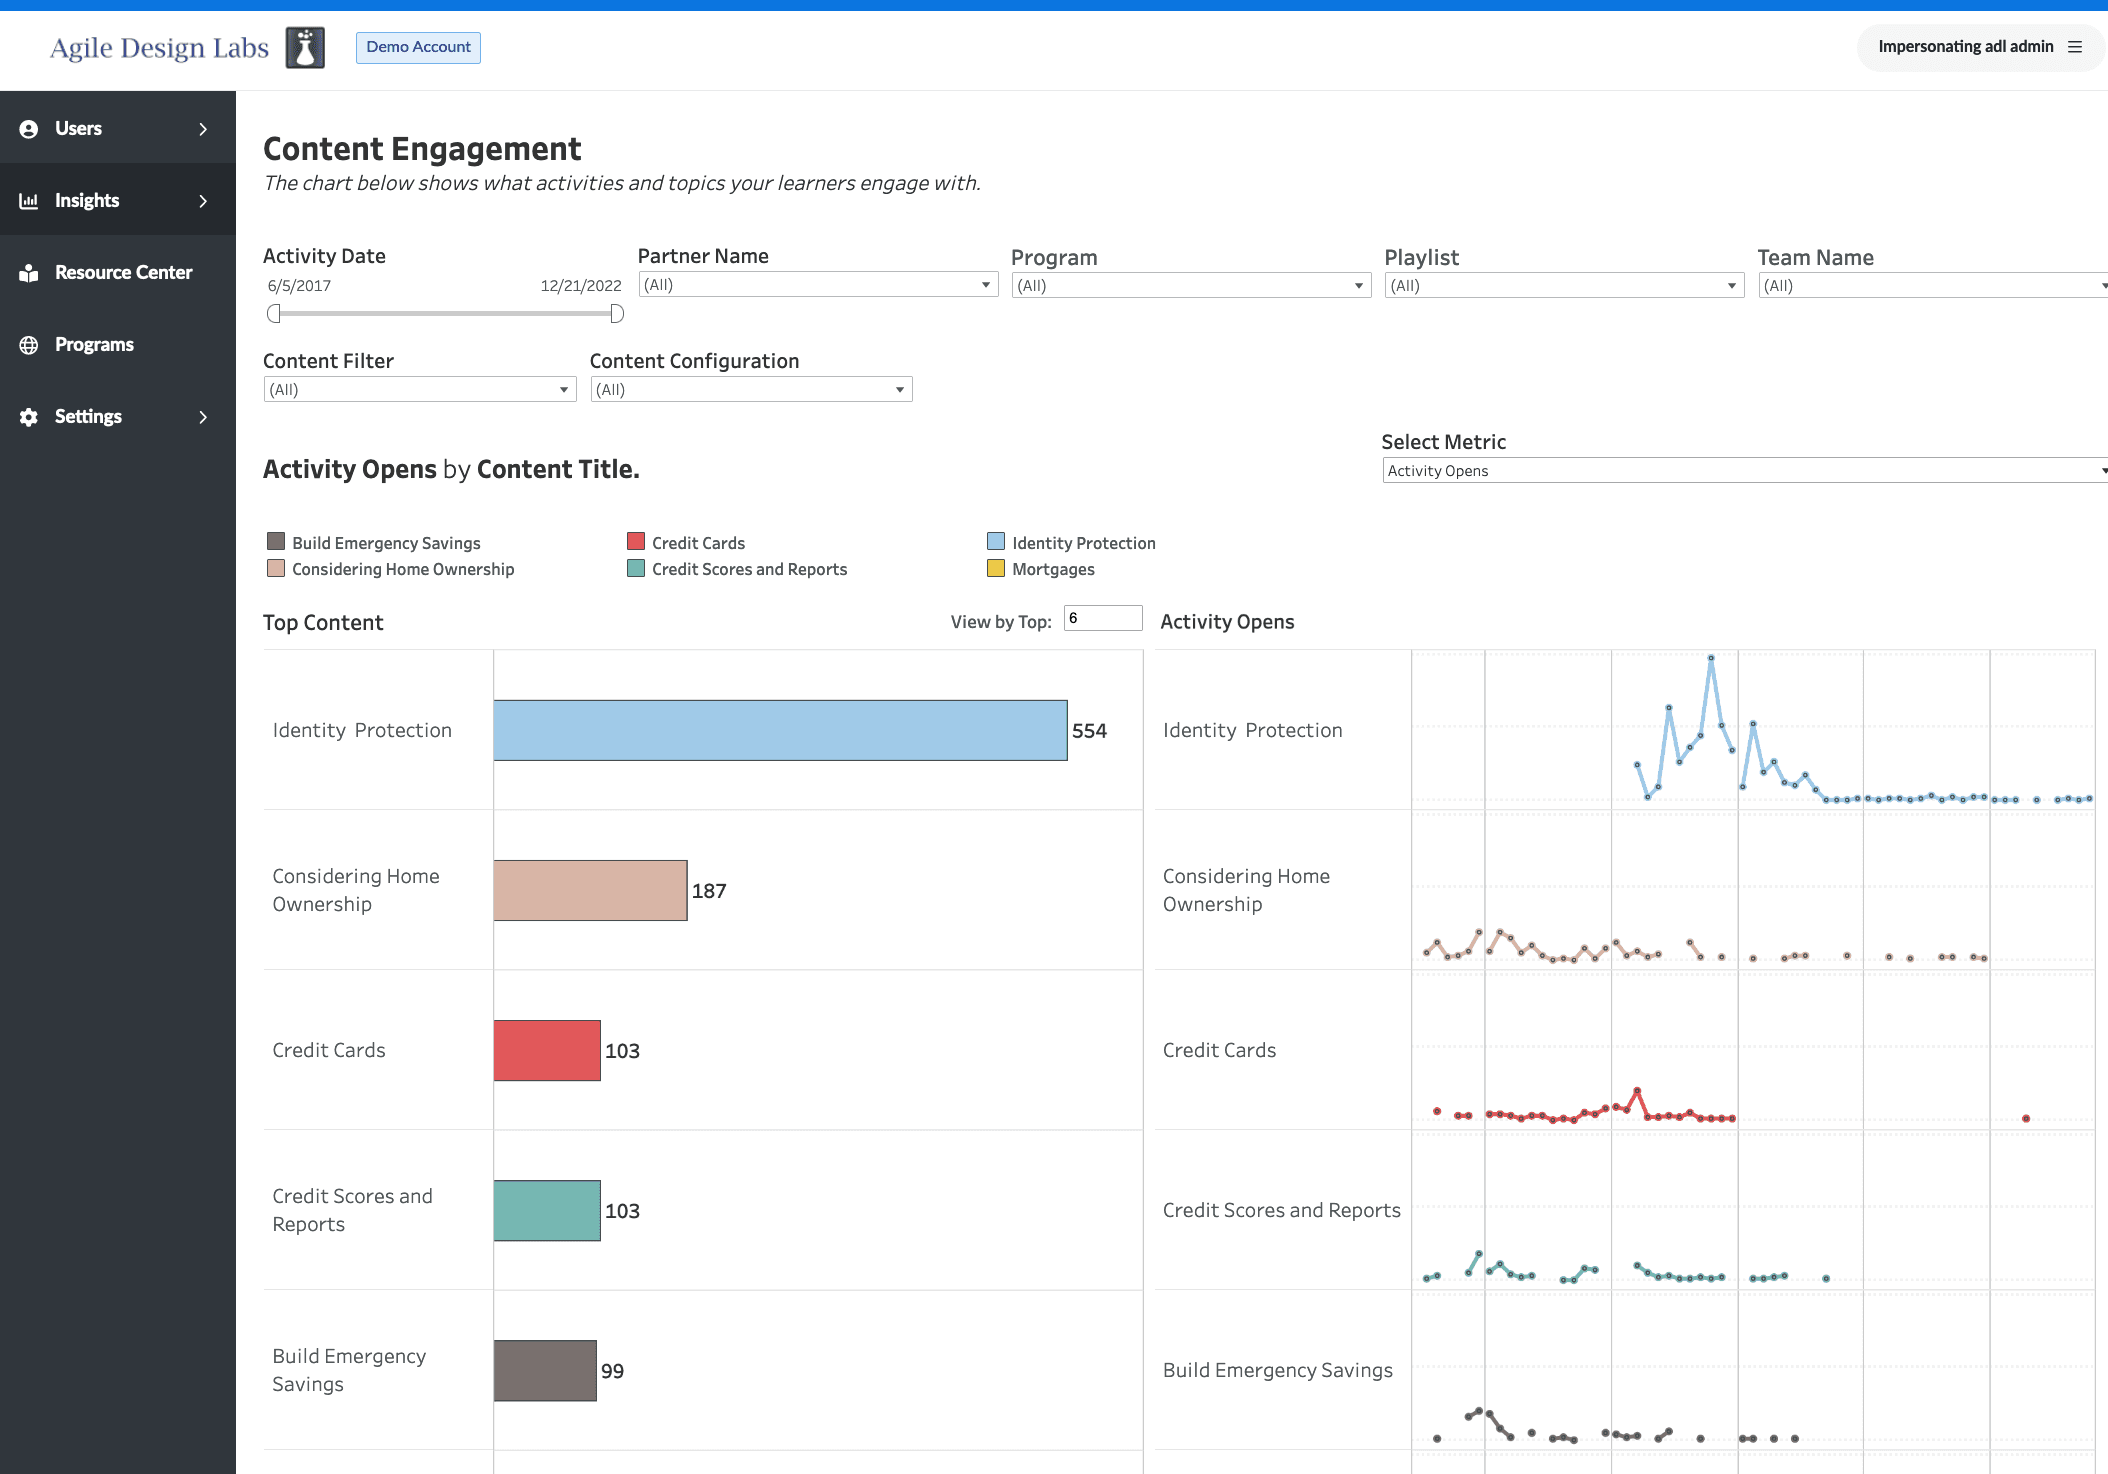Click the Build Emergency Savings gray bar
This screenshot has width=2108, height=1474.
tap(545, 1371)
